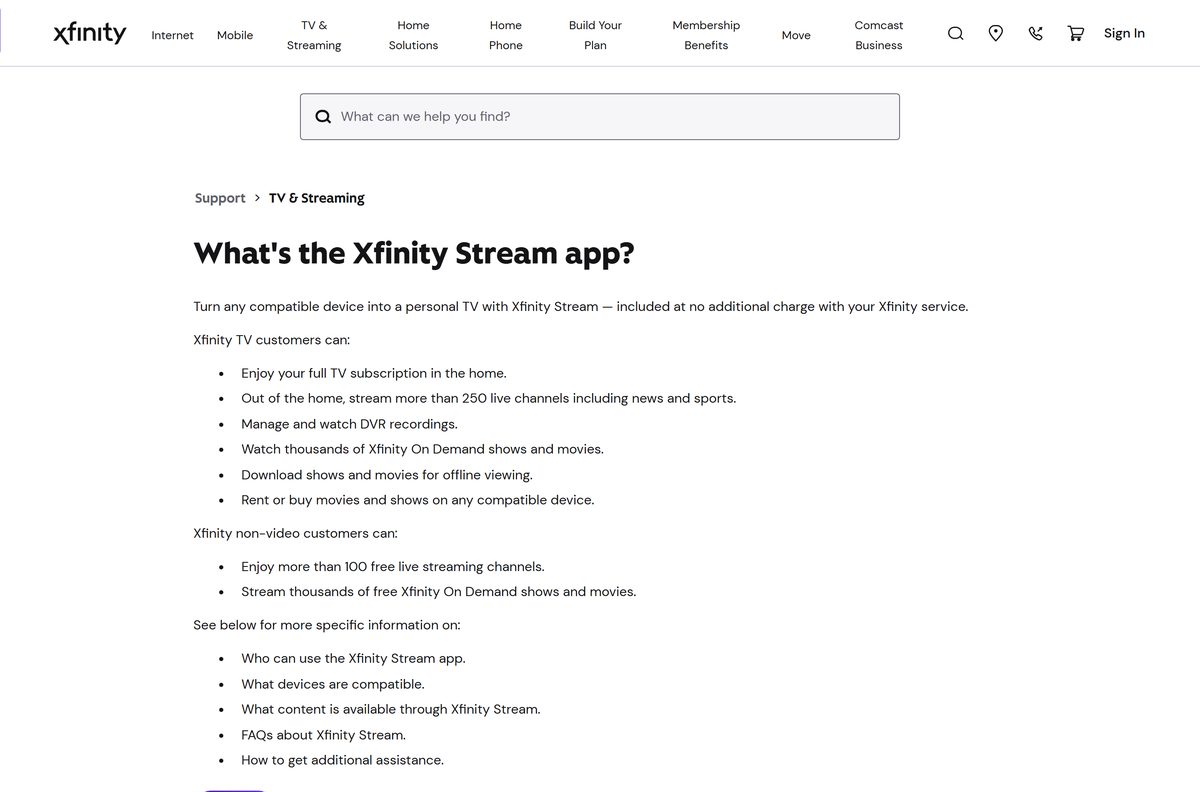Focus the 'What can we help you find?' field
The image size is (1200, 792).
[x=600, y=116]
